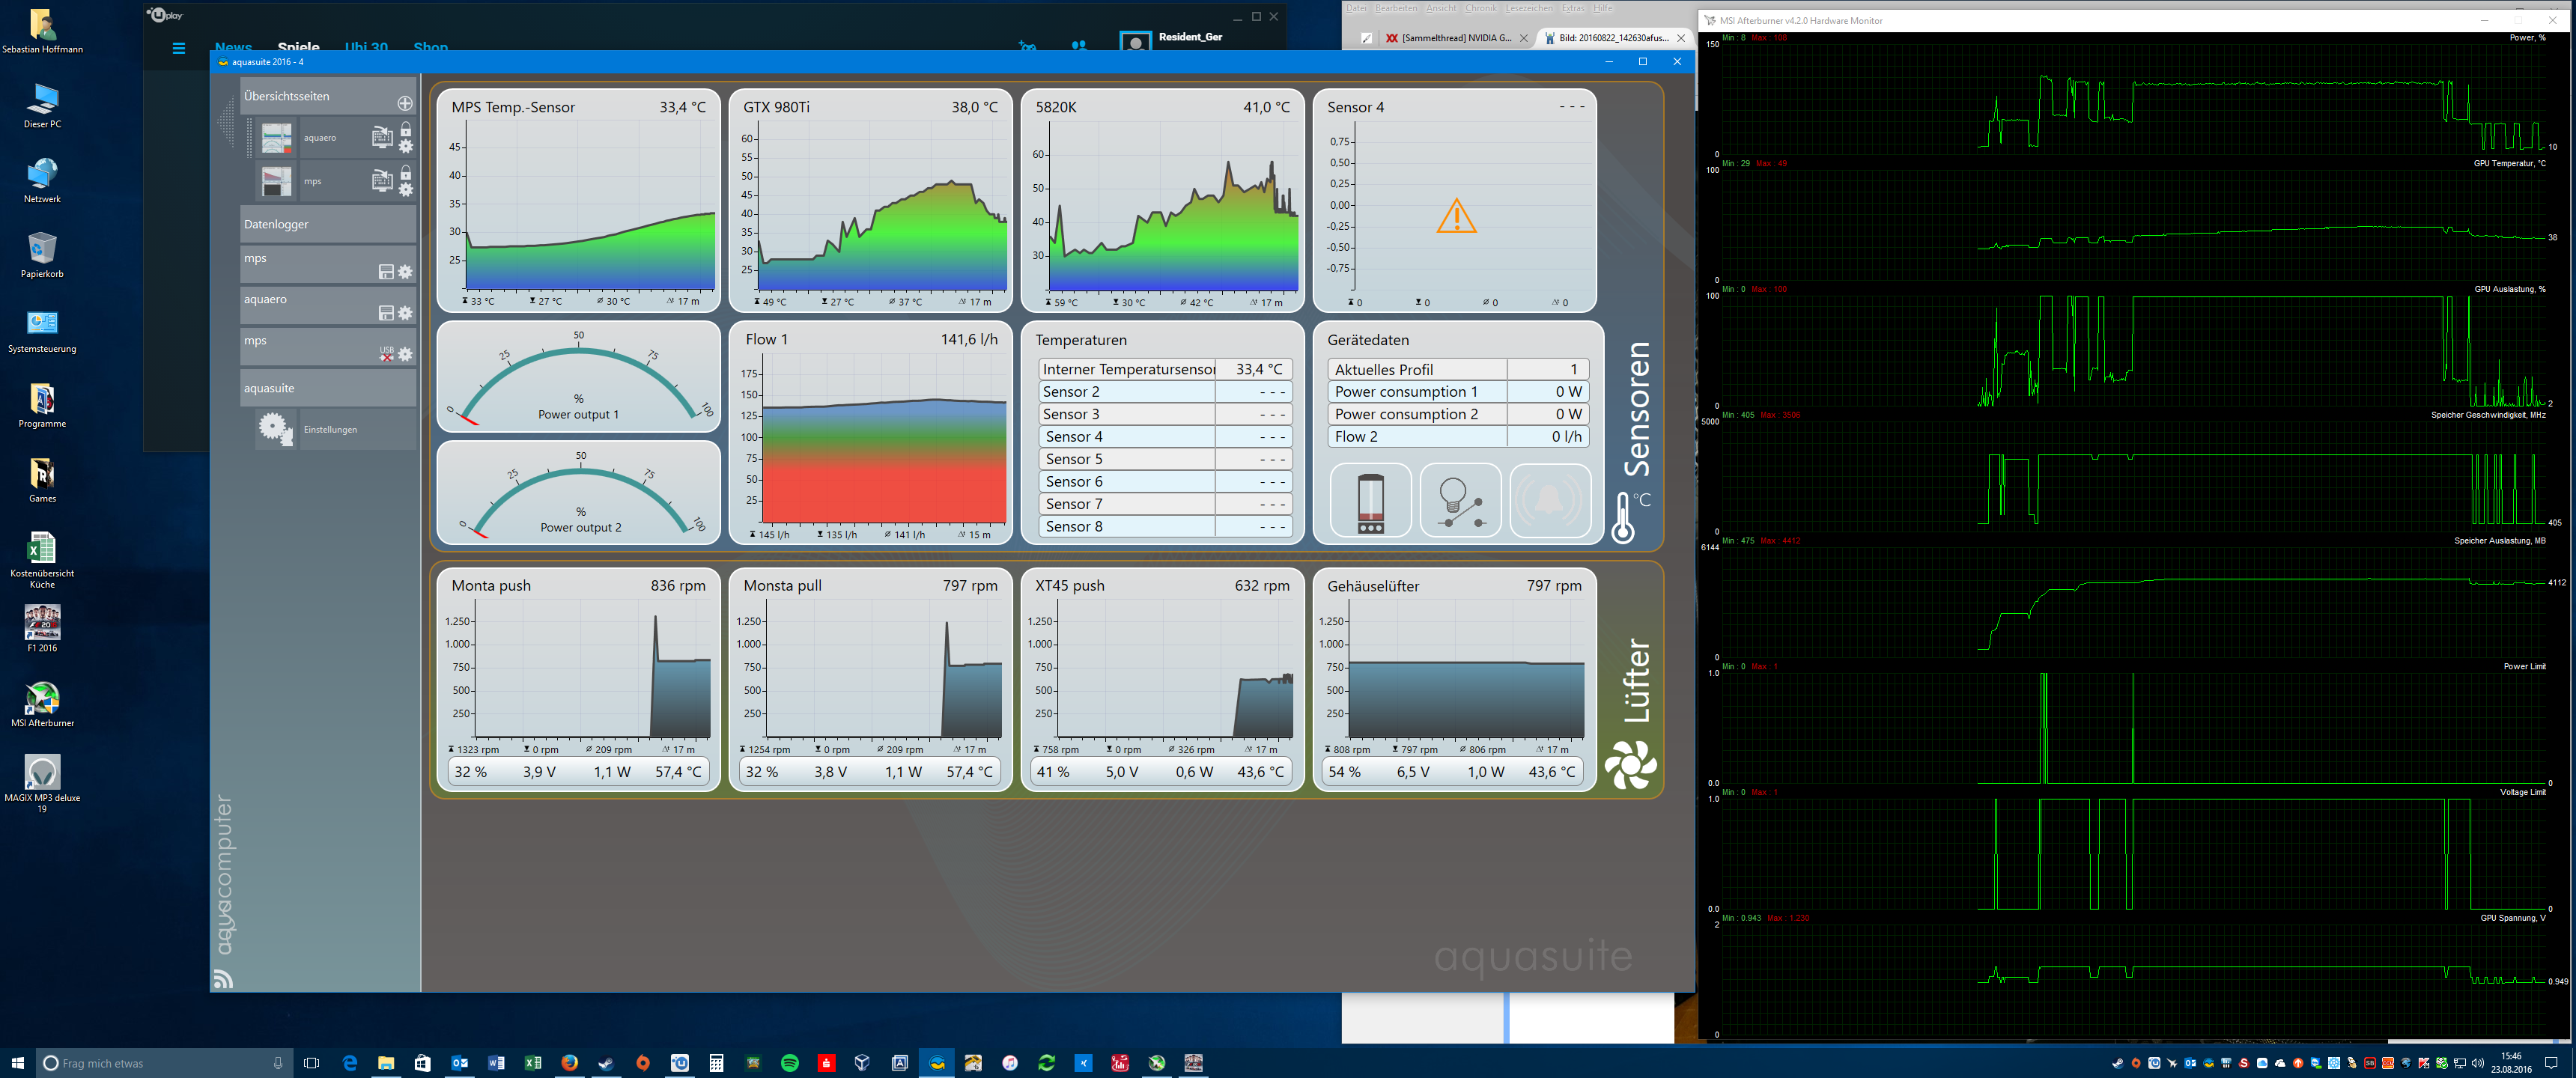
Task: Open gear settings for aquaero overview page
Action: (406, 147)
